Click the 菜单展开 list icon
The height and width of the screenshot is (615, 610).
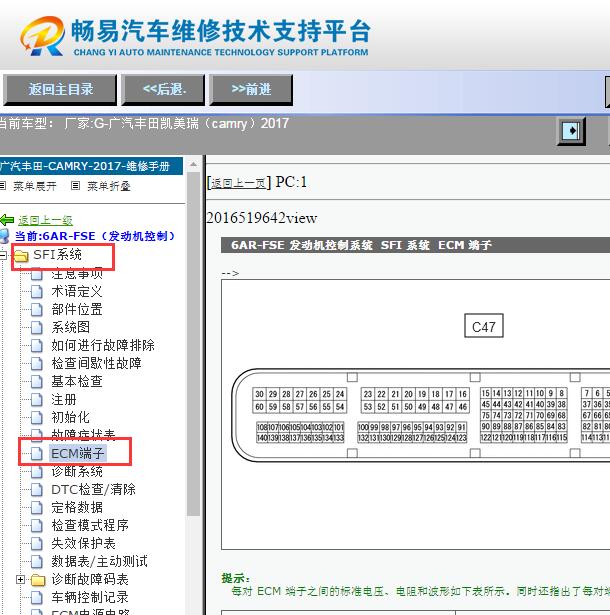coord(3,186)
